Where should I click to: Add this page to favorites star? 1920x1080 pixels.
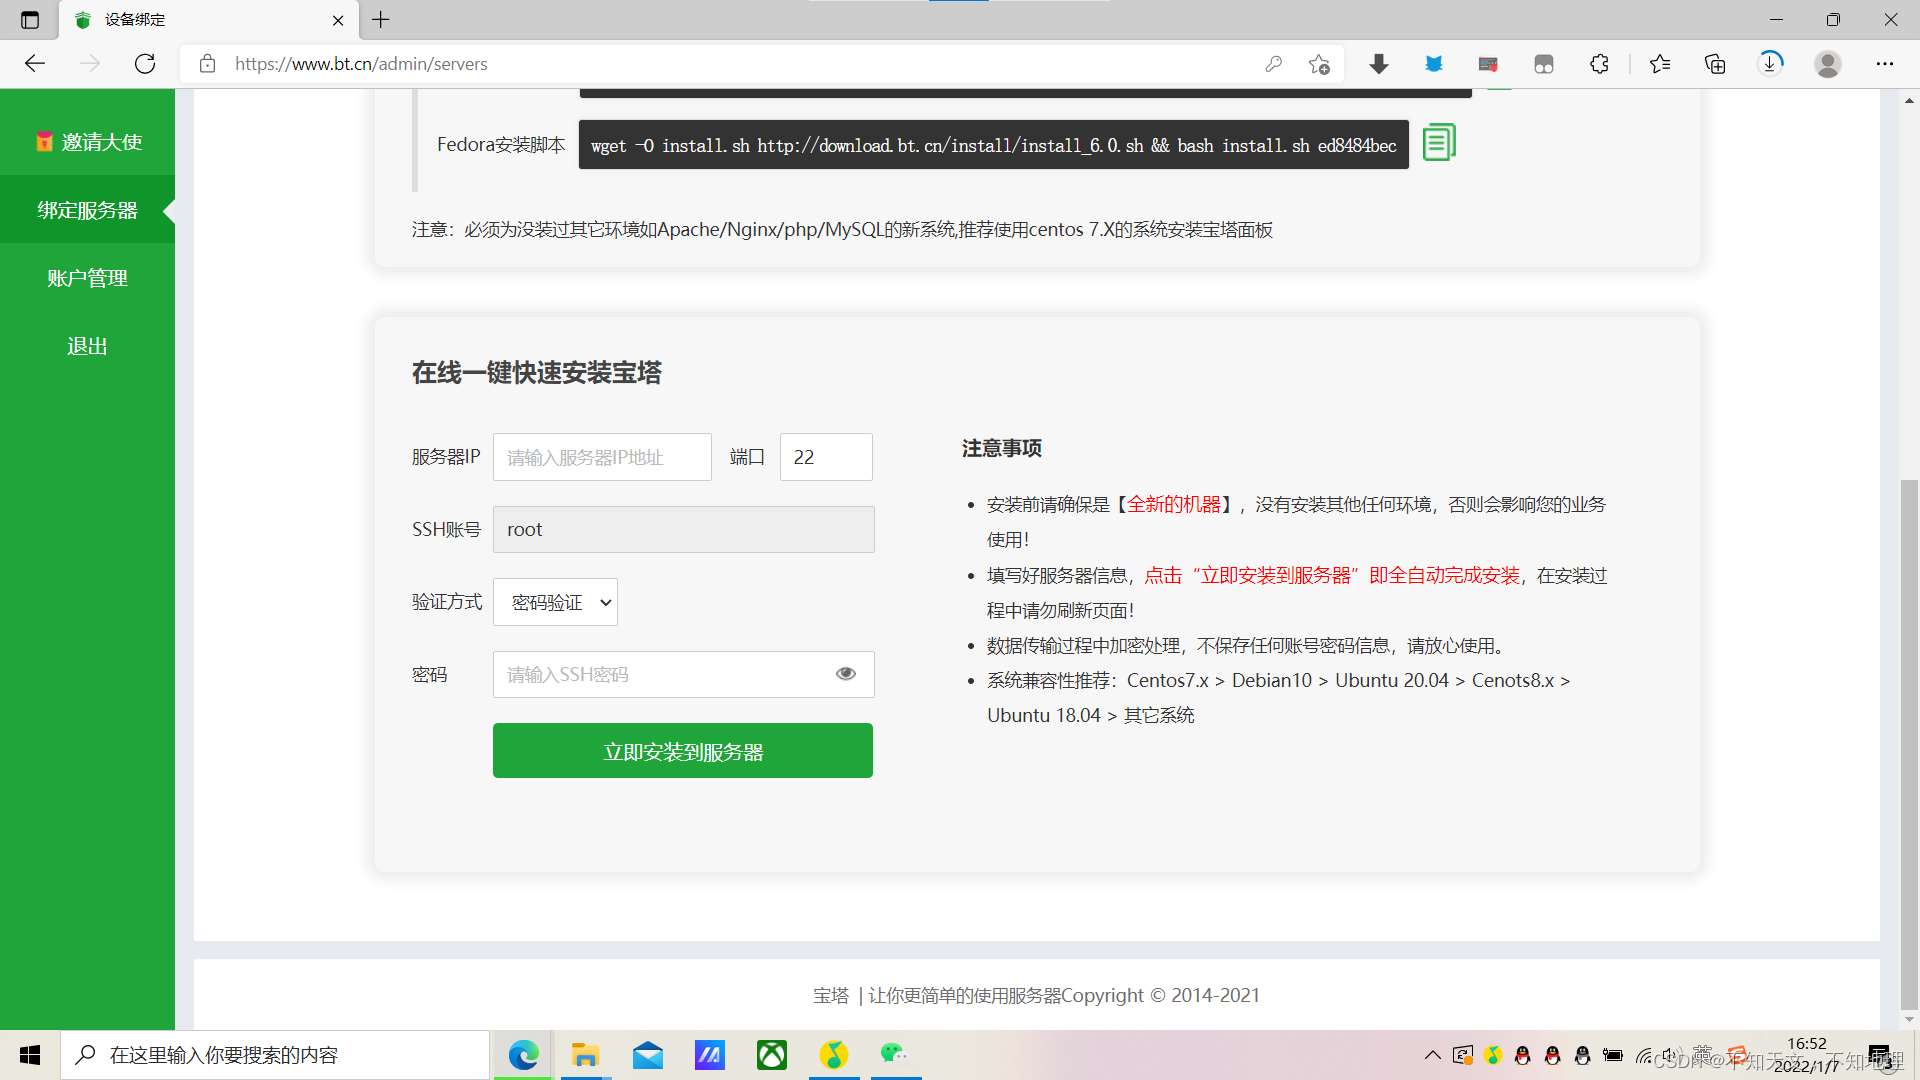(x=1319, y=64)
